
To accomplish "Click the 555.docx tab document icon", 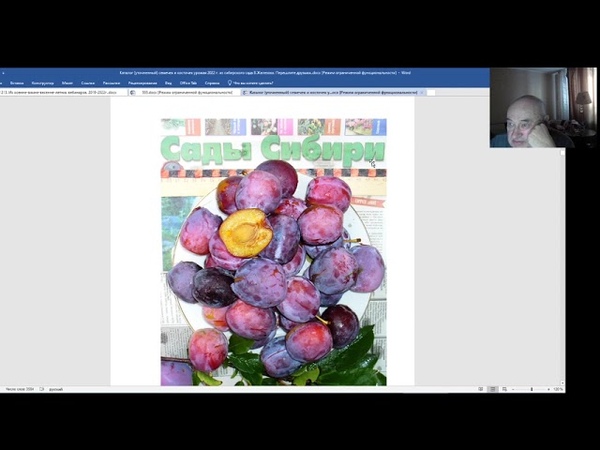I will (133, 93).
